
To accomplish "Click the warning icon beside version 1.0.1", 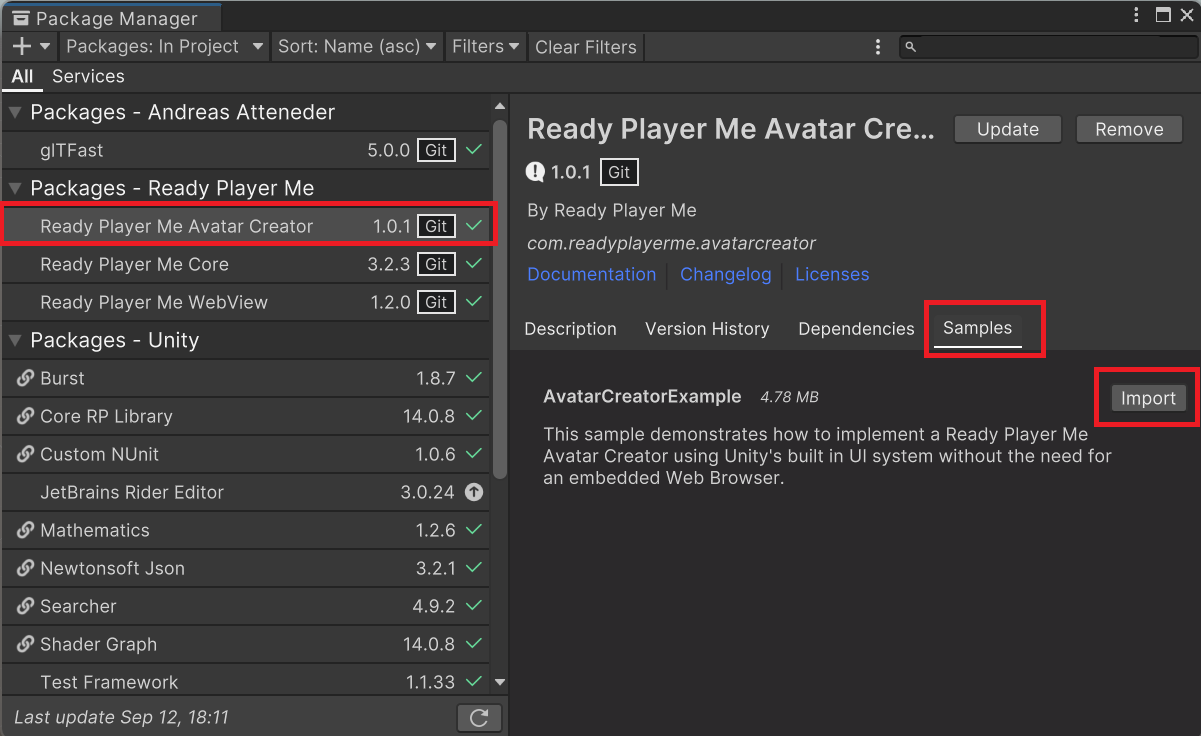I will pos(535,172).
